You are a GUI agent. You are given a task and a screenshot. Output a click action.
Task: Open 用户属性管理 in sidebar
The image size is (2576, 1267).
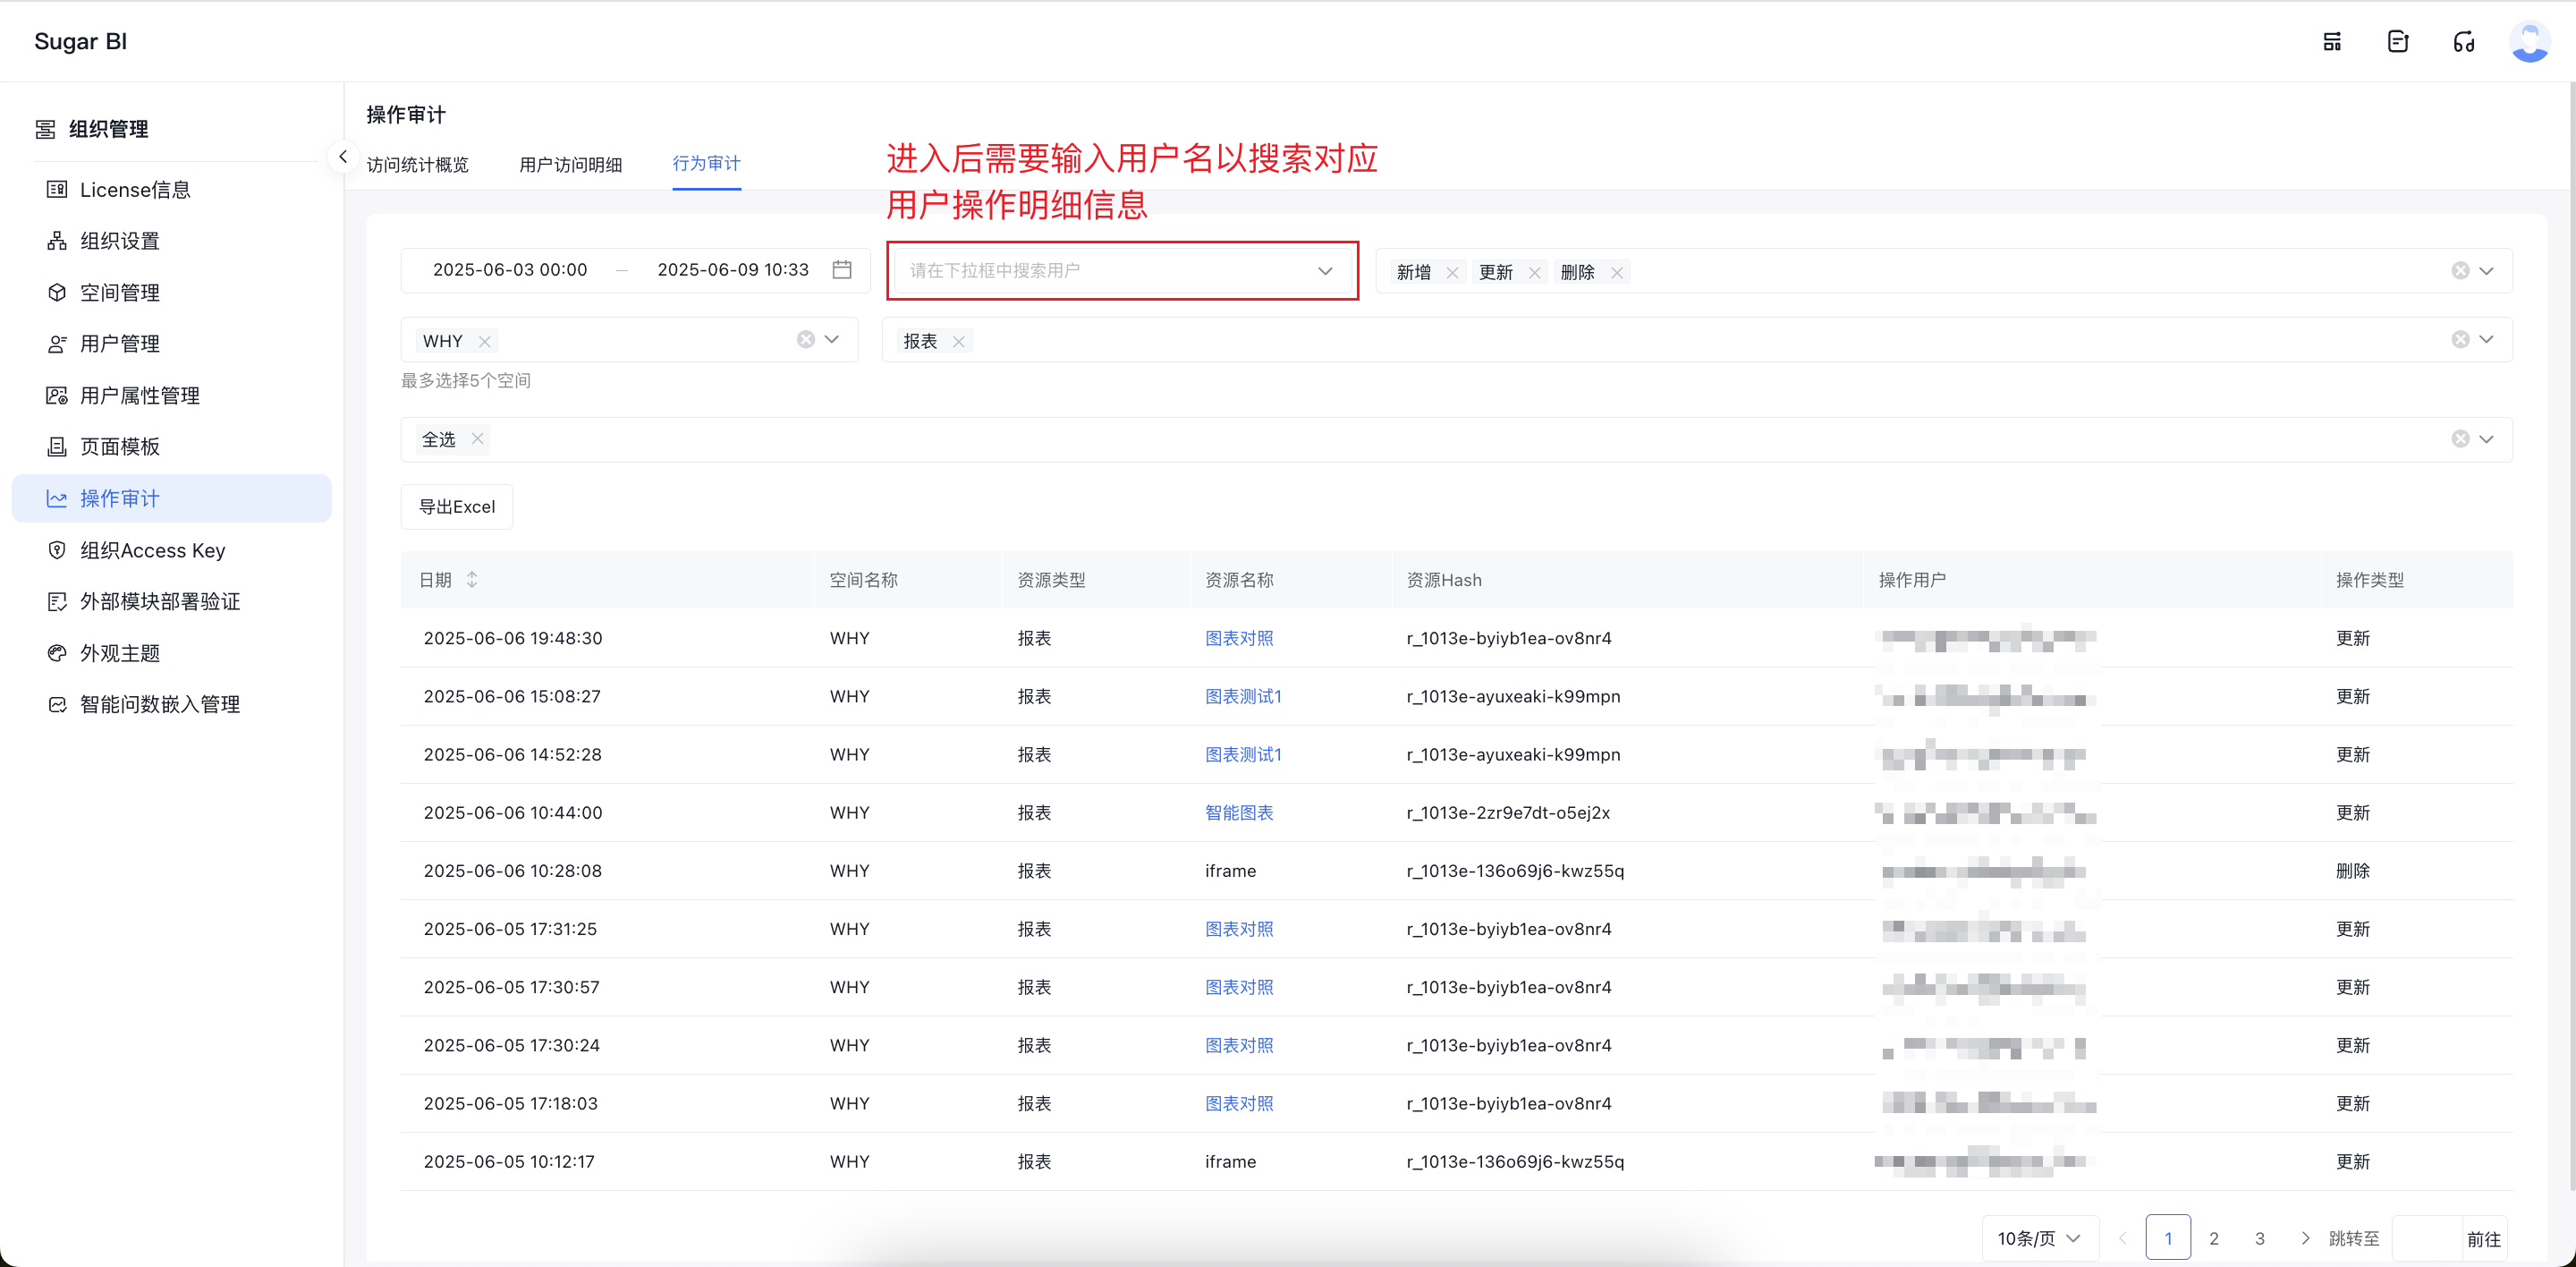(x=171, y=396)
